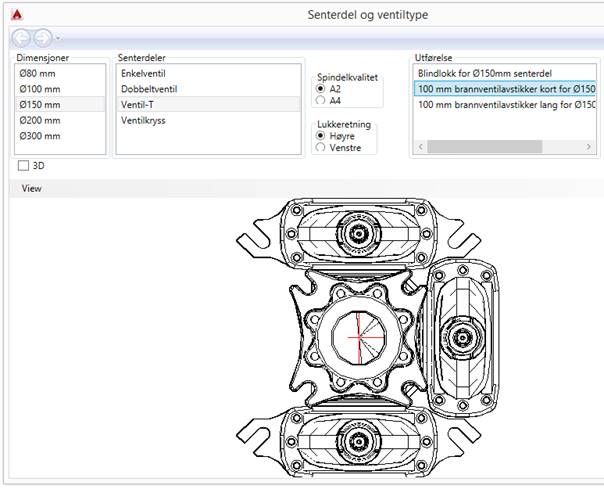
Task: Select Blindlokk for Ø150mm senterdel
Action: [x=505, y=73]
